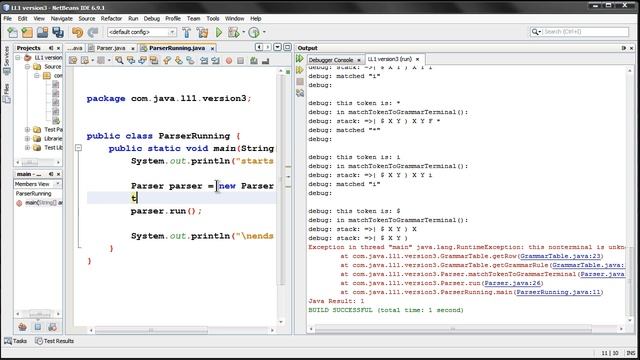Collapse the main method code fold
Screen dimensions: 640x360
point(78,148)
